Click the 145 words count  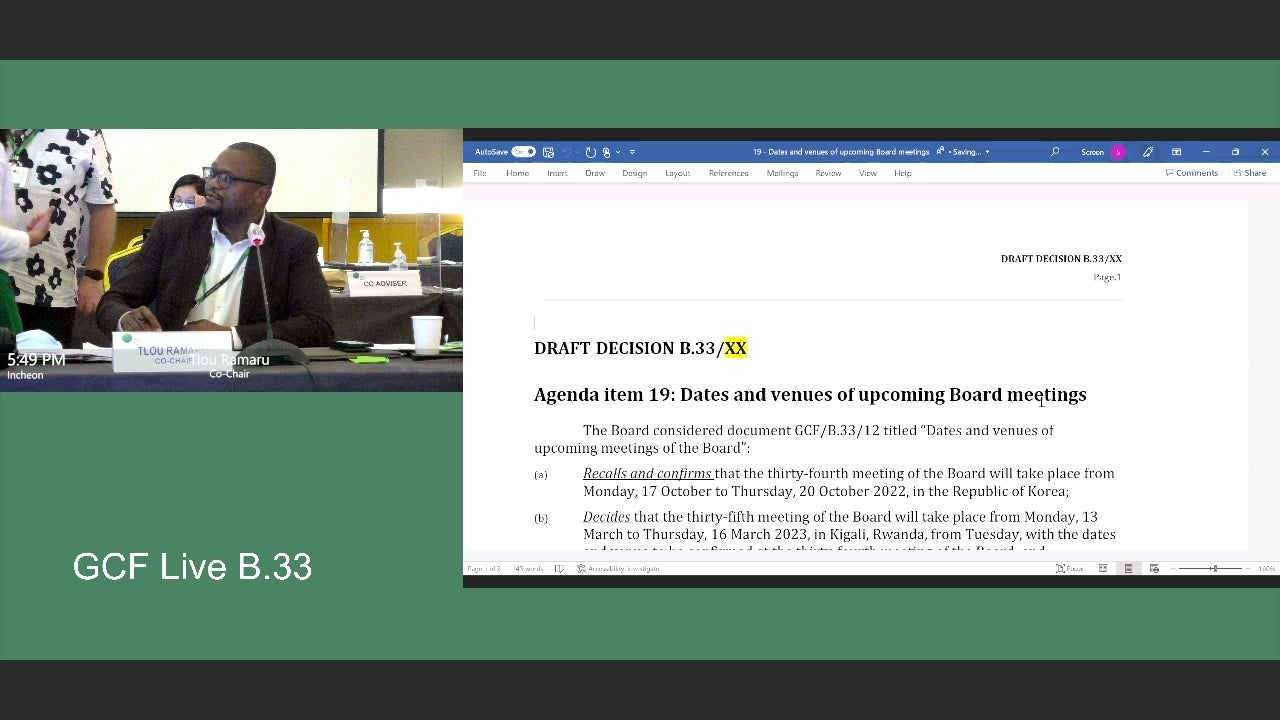528,568
